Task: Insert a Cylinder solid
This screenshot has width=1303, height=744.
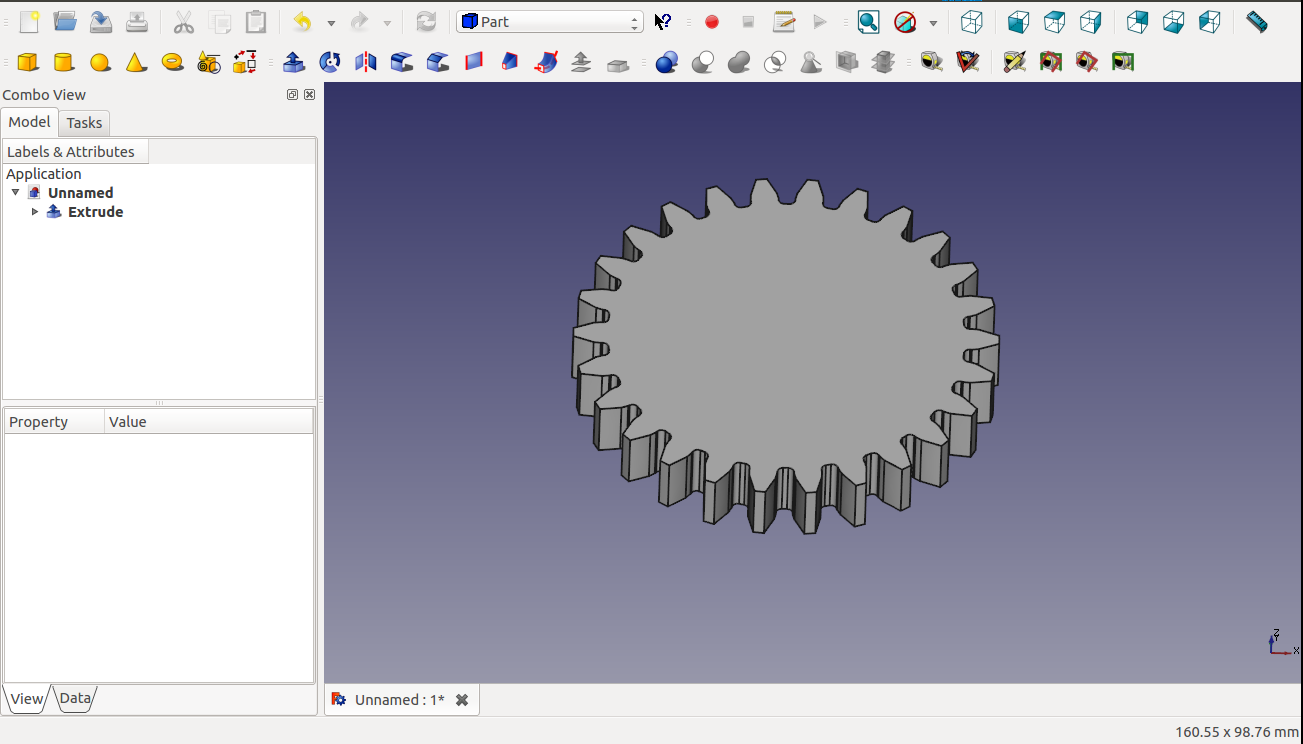Action: (x=64, y=63)
